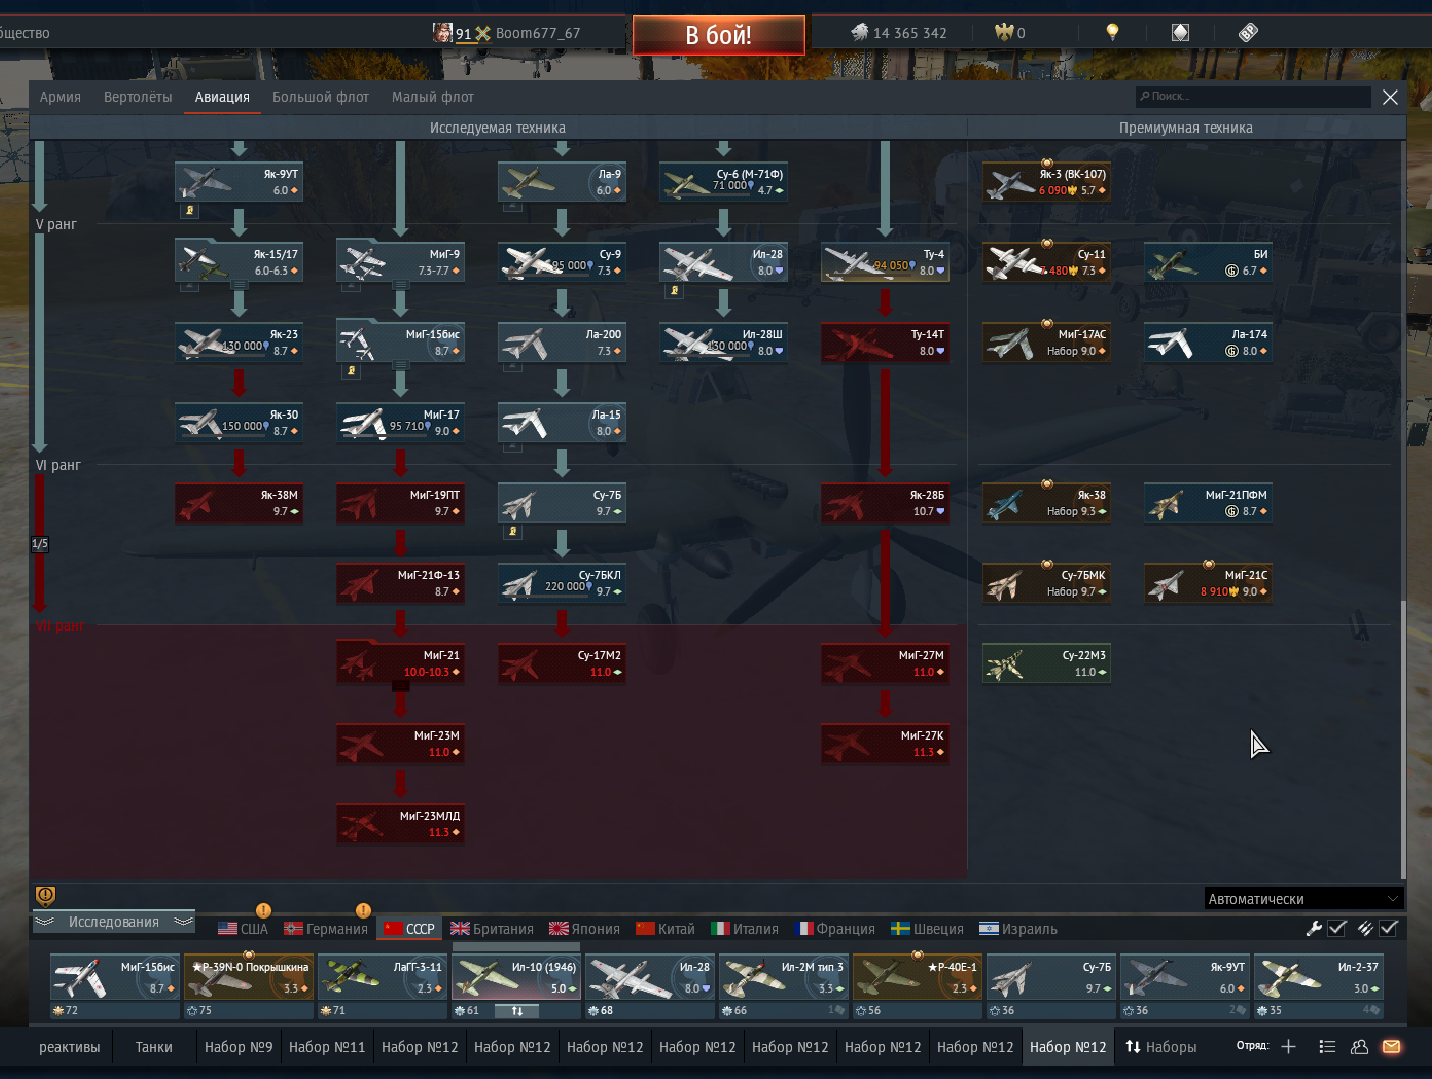Click the warning shield icon at tree bottom
This screenshot has width=1432, height=1079.
tap(45, 896)
